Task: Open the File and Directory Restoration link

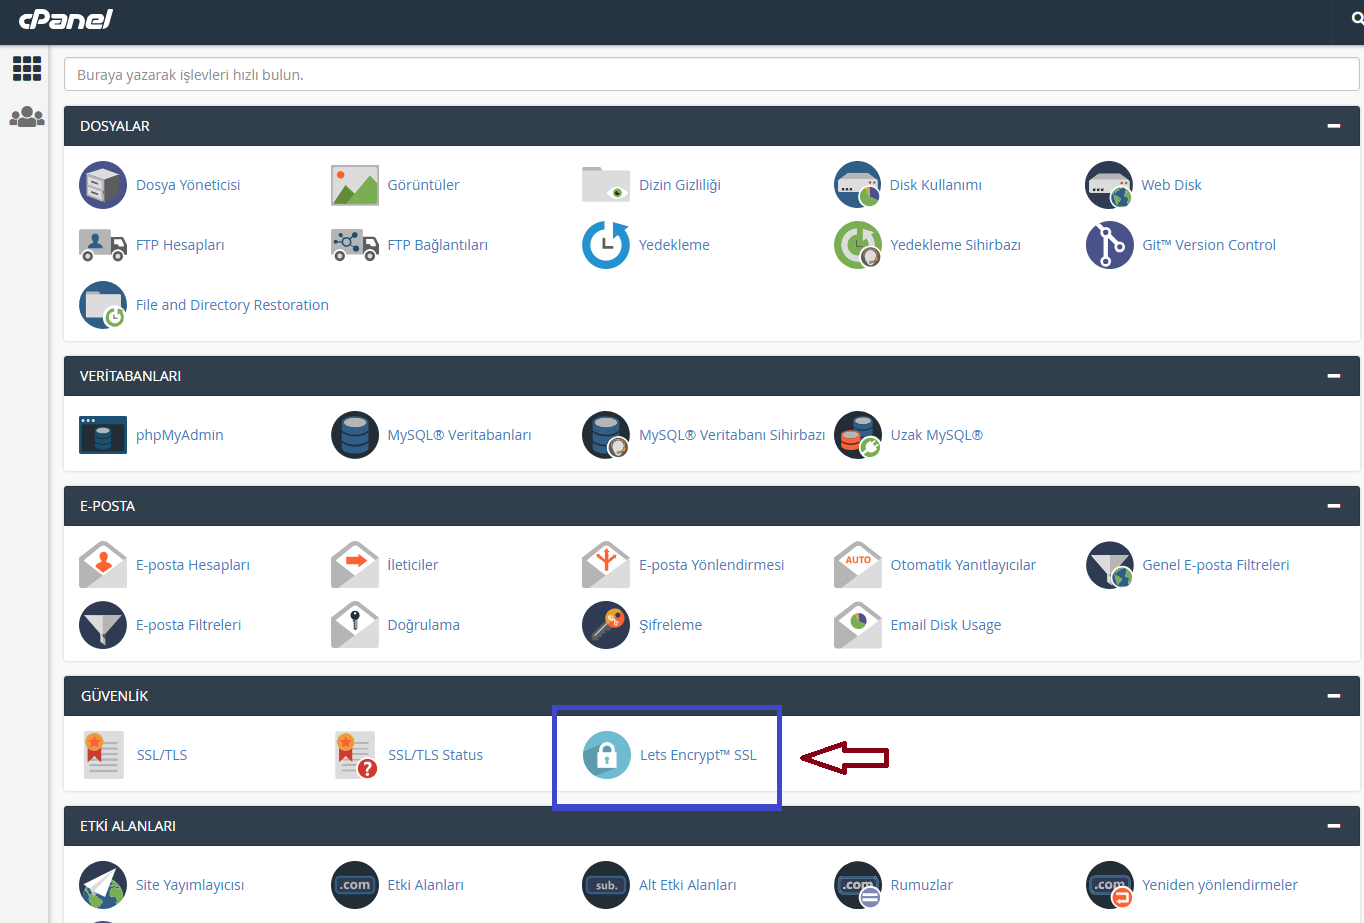Action: point(232,305)
